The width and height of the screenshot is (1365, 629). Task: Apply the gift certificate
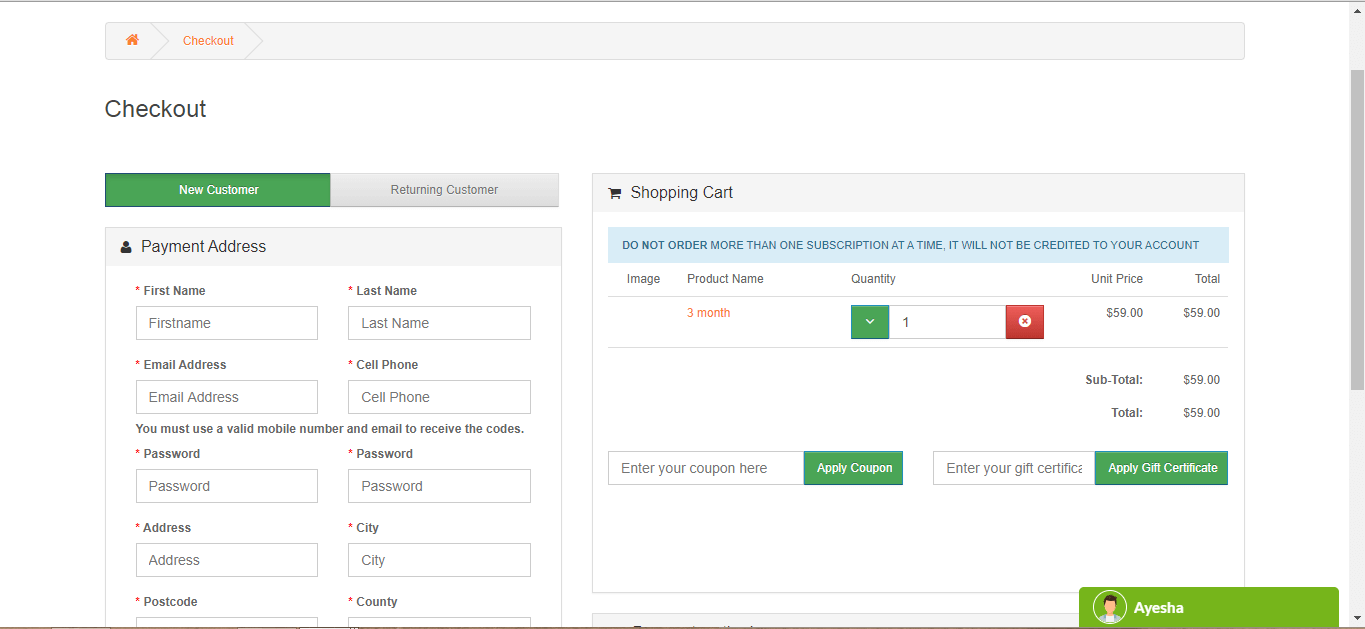tap(1162, 468)
